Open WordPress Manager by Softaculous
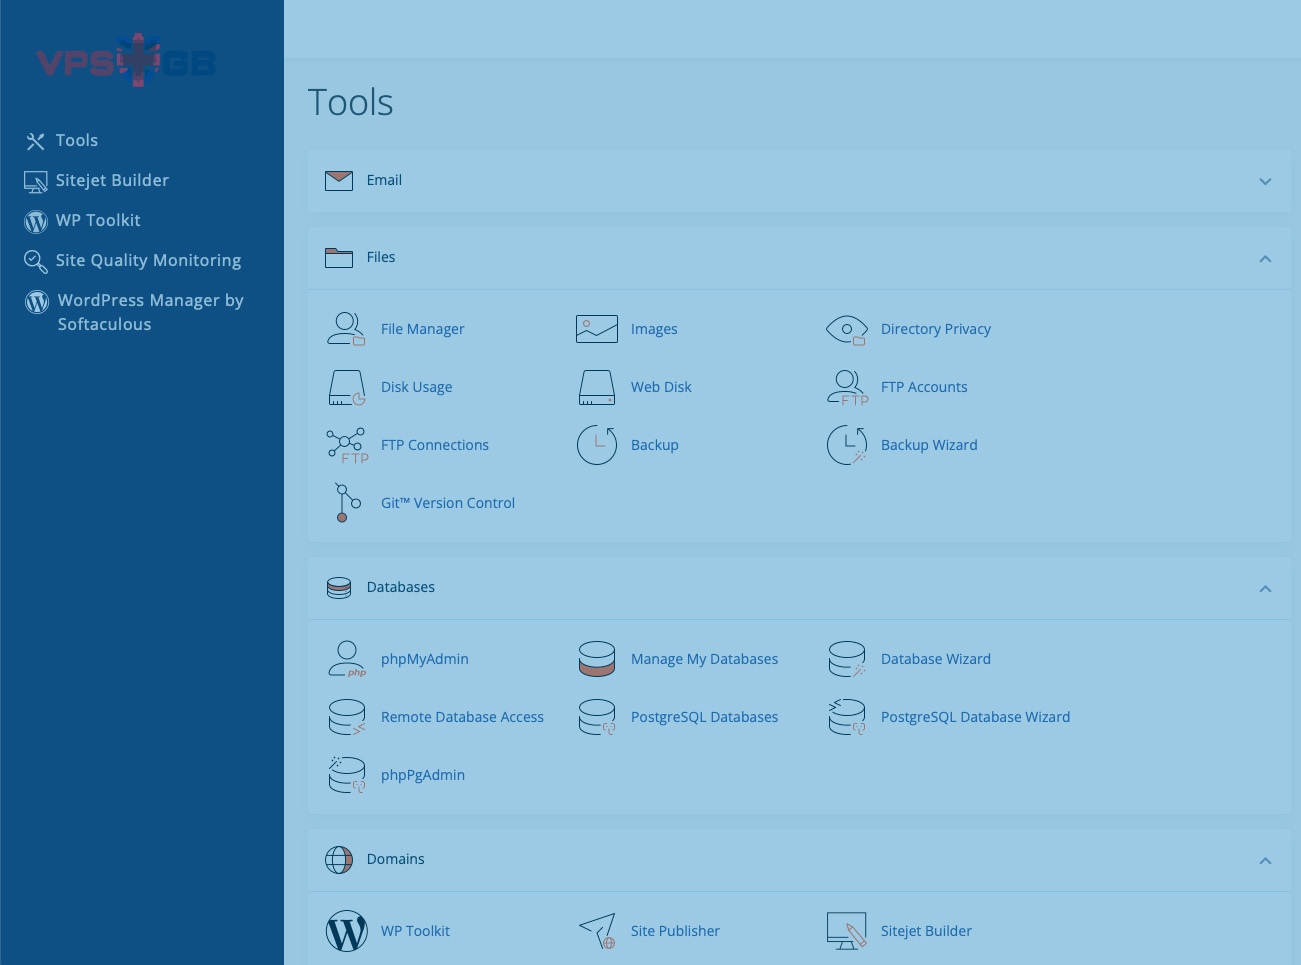The width and height of the screenshot is (1301, 965). point(150,312)
